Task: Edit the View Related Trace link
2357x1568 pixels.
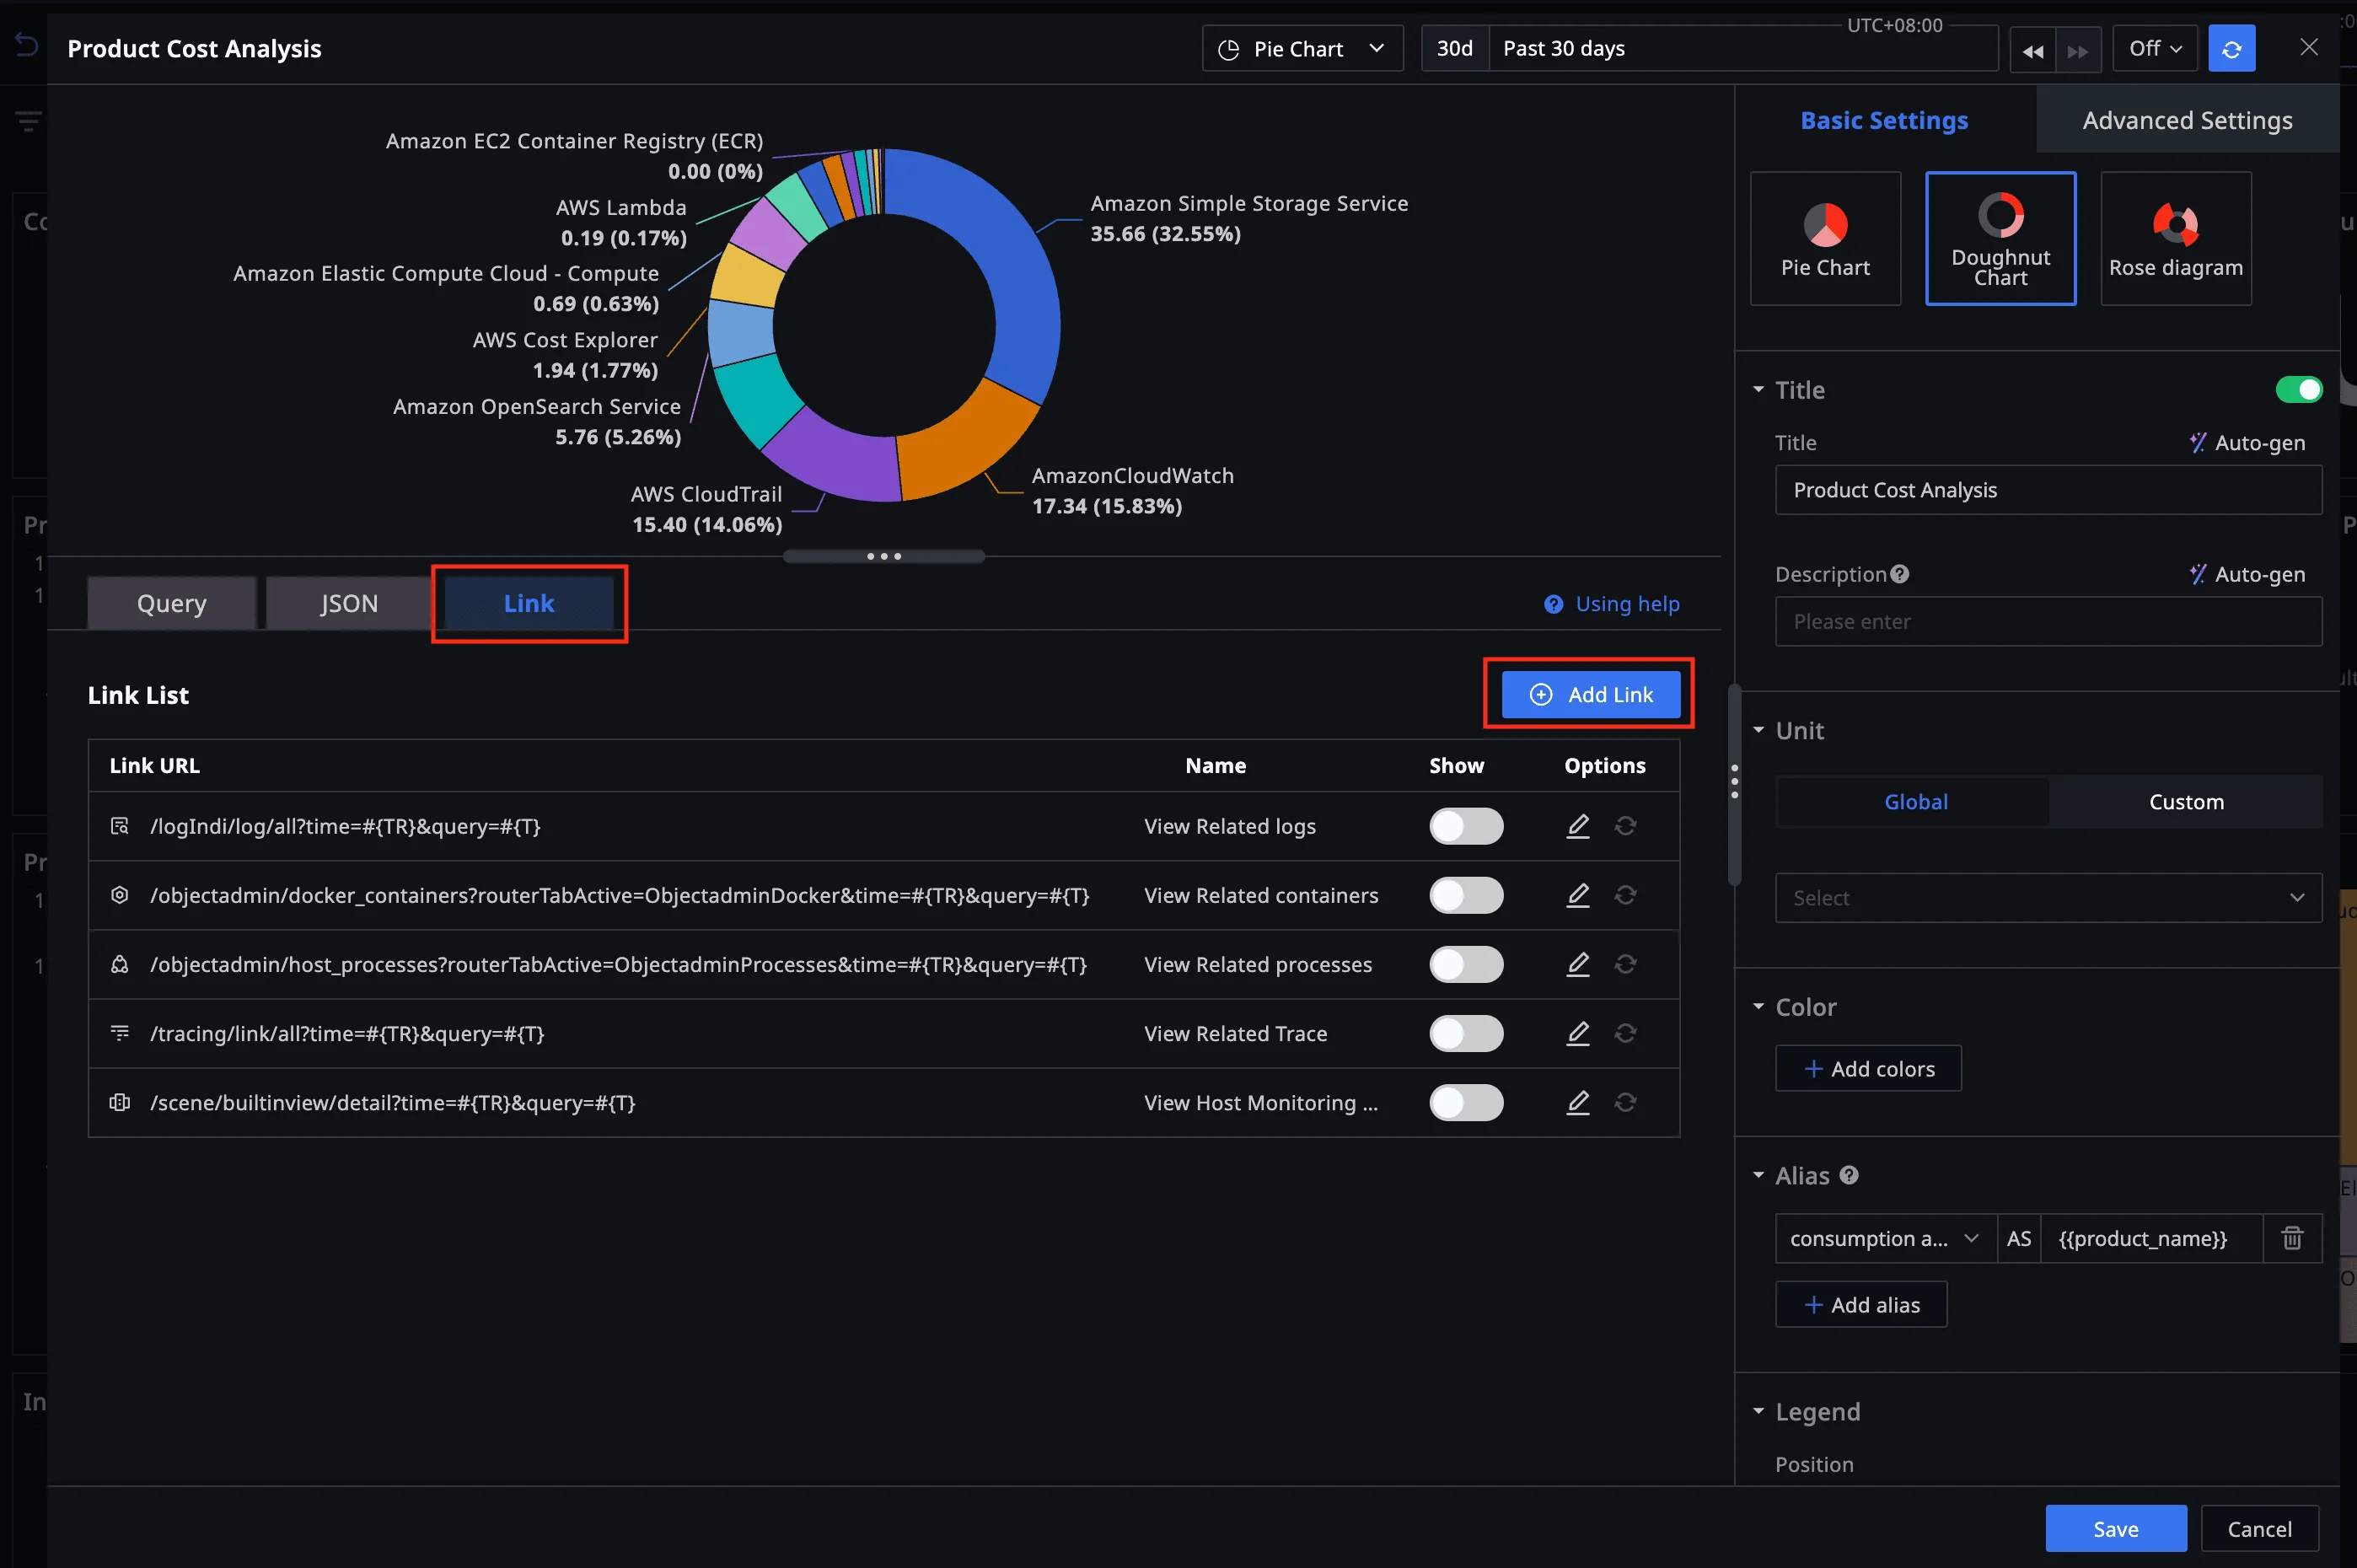Action: point(1577,1033)
